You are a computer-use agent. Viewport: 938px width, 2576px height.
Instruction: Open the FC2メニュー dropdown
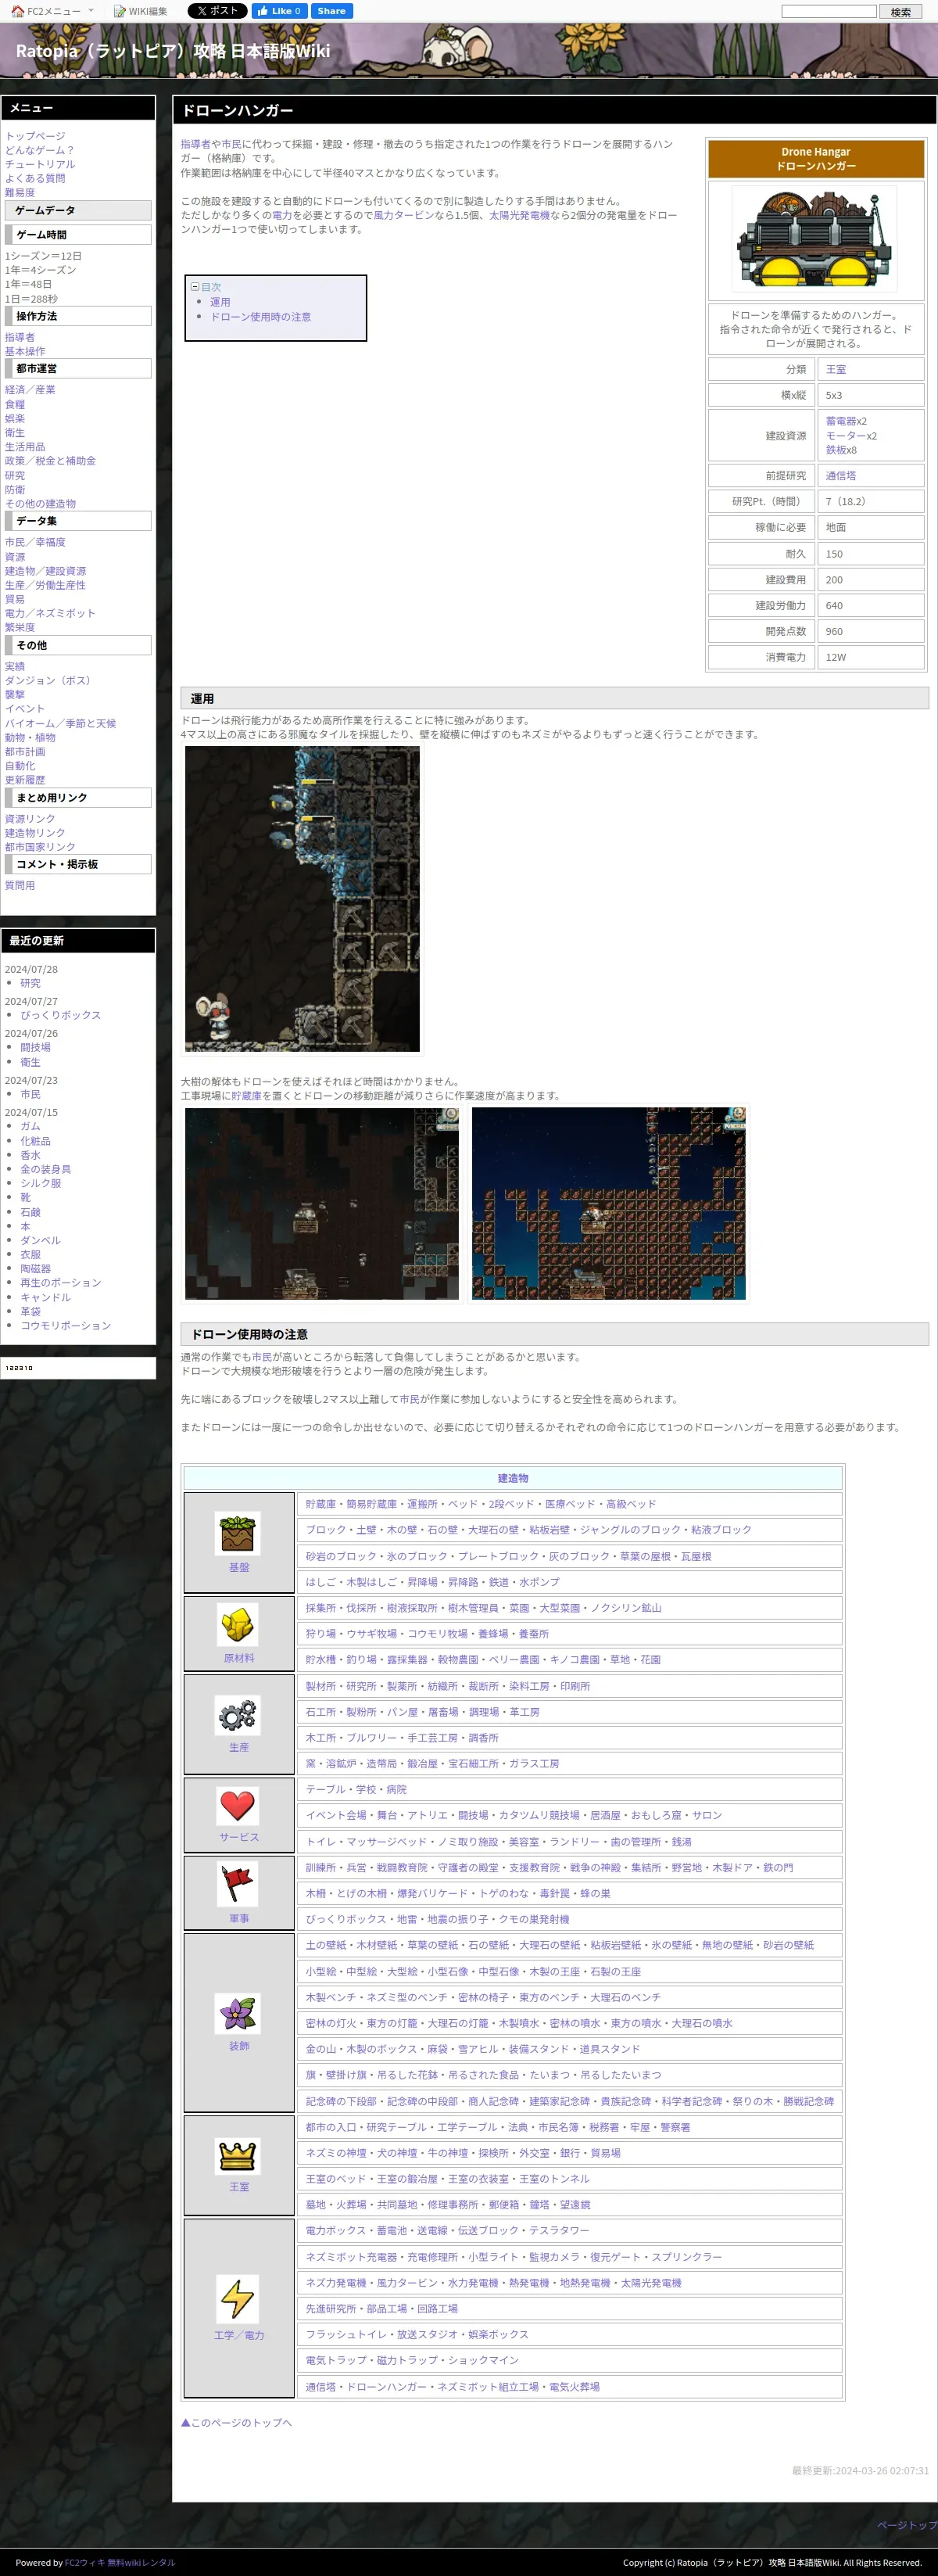point(53,11)
